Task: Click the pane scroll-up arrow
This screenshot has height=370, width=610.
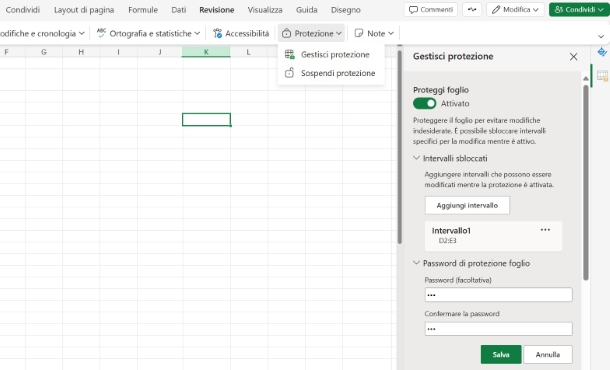Action: (x=586, y=79)
